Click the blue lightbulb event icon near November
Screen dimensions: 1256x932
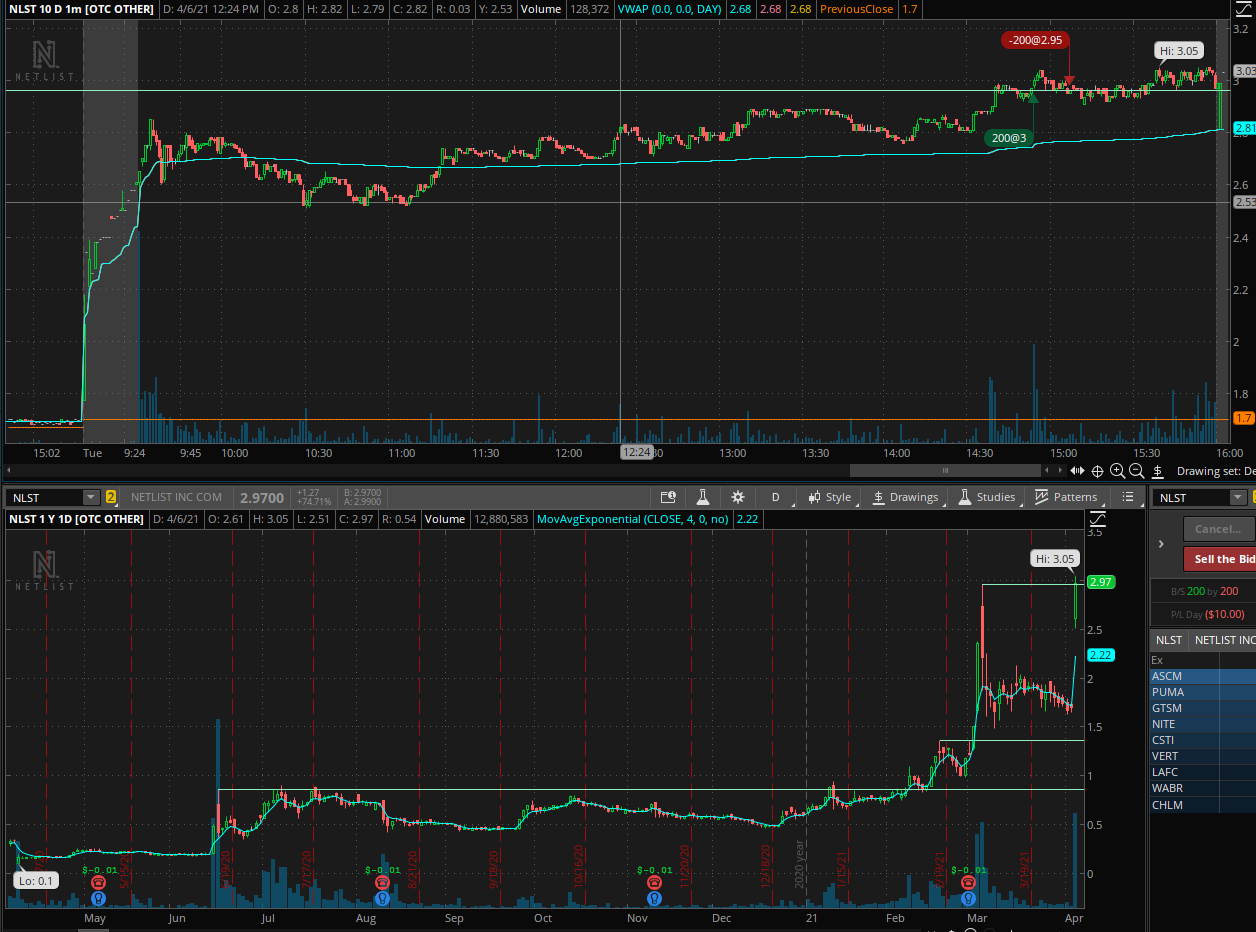pos(654,898)
